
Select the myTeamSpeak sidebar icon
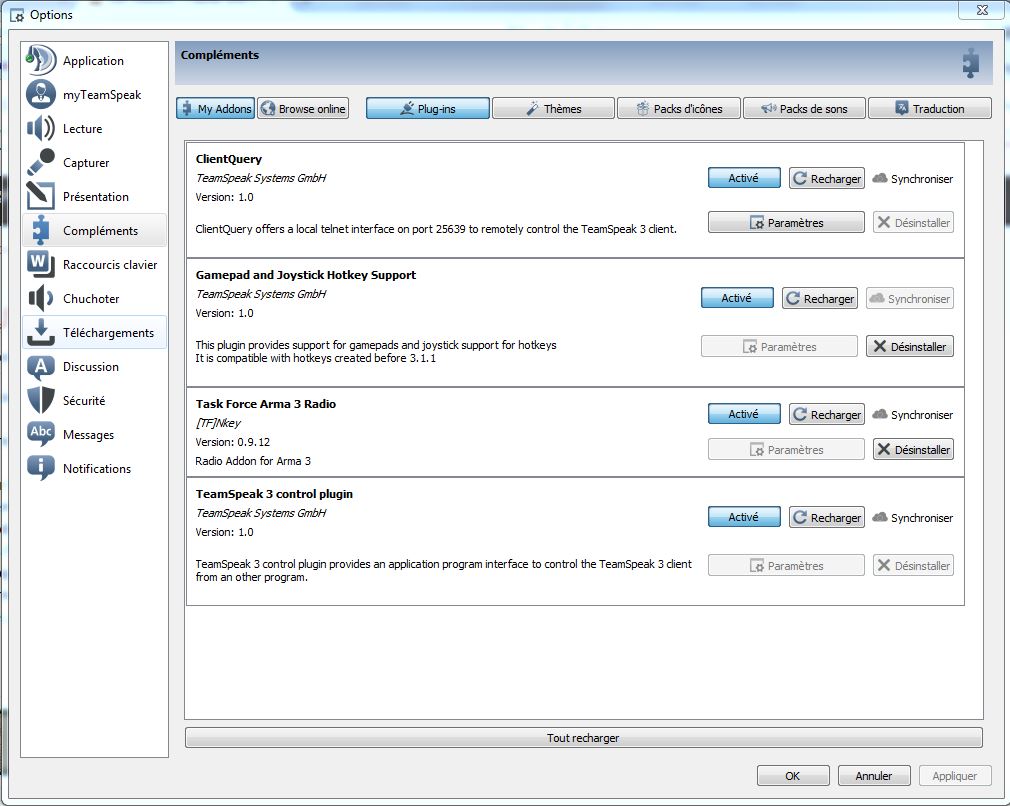41,95
